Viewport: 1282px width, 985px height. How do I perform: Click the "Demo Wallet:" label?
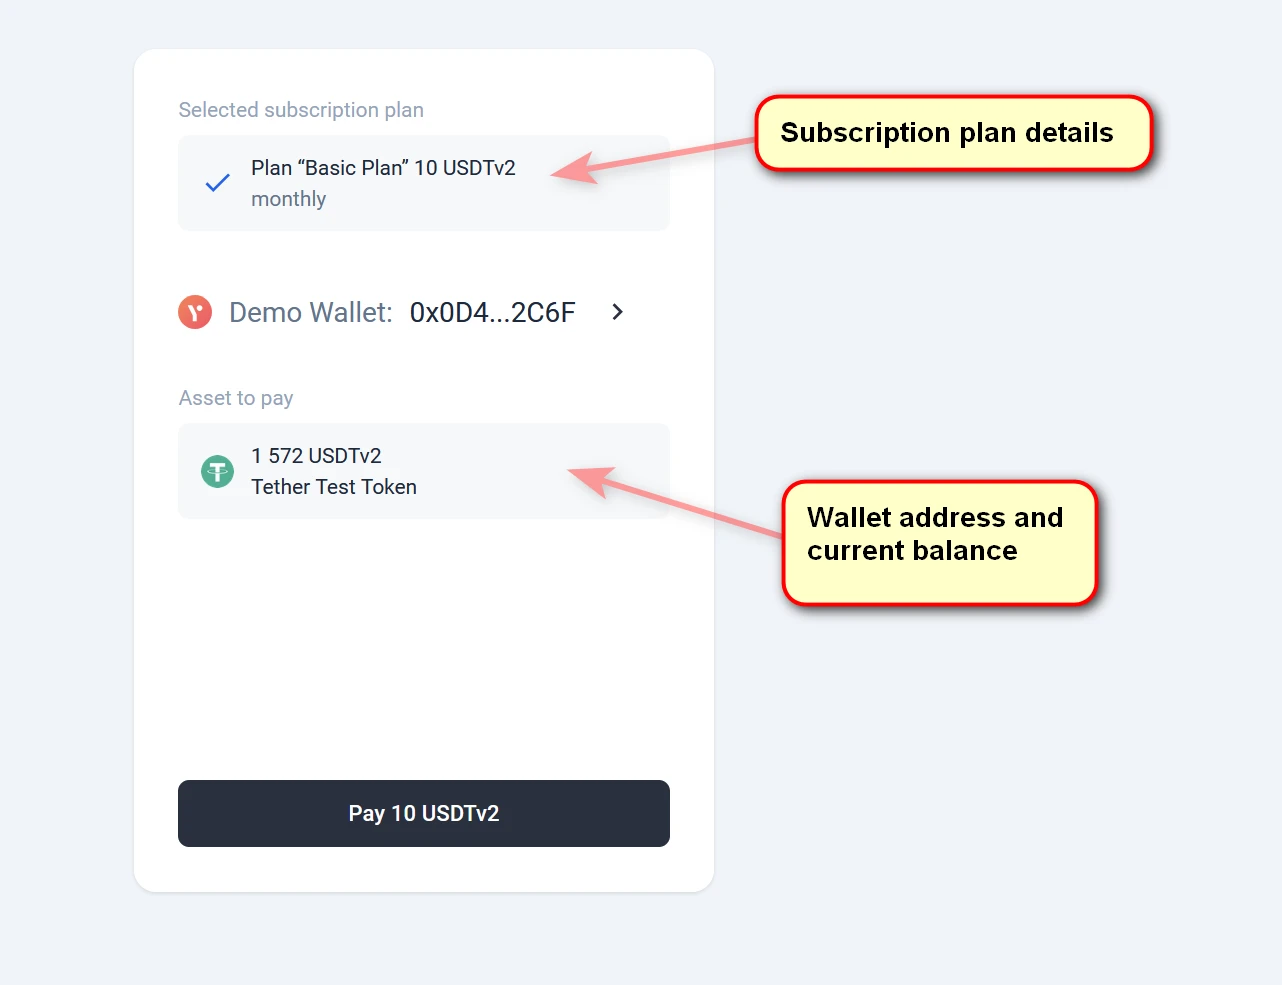click(310, 313)
